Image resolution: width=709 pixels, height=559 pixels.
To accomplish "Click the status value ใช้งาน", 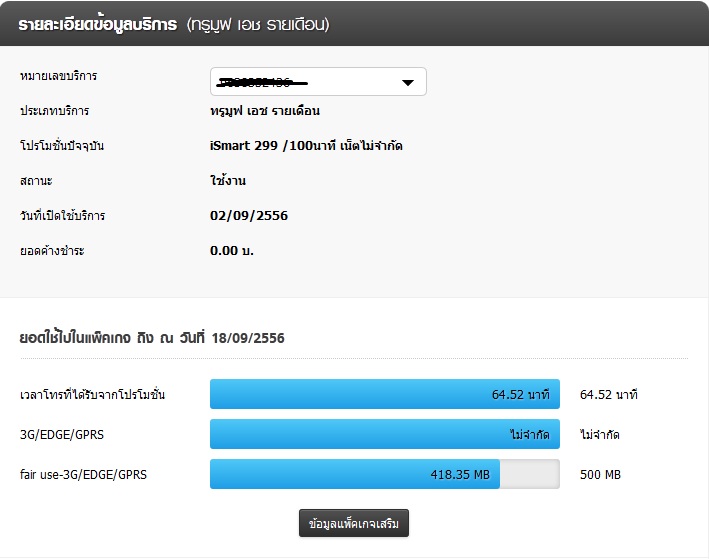I will click(228, 180).
